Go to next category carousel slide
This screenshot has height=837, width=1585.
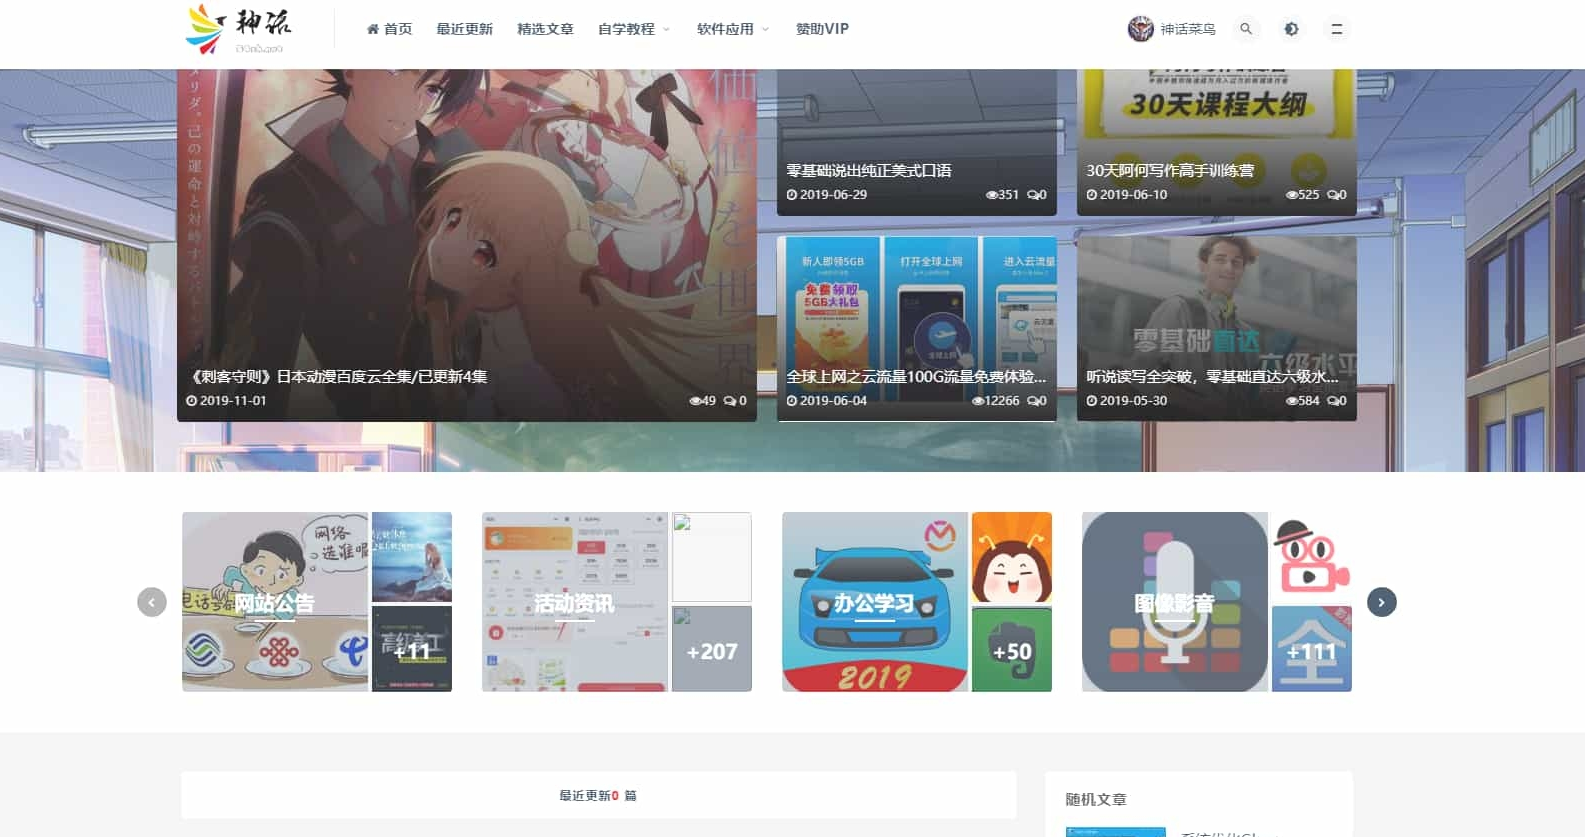tap(1382, 602)
